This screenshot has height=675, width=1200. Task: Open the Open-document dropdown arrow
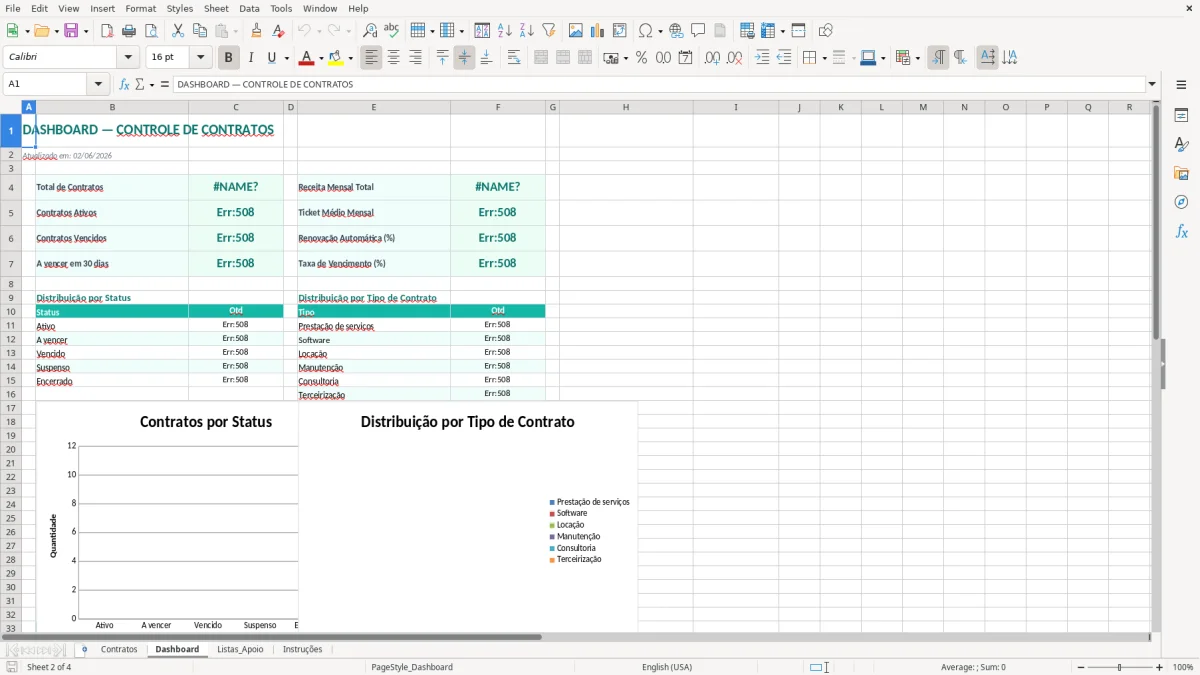(x=55, y=31)
